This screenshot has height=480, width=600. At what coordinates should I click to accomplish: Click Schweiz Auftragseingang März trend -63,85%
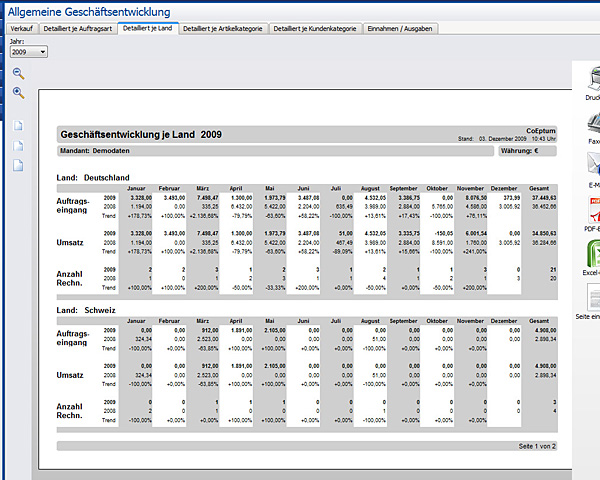(x=208, y=348)
